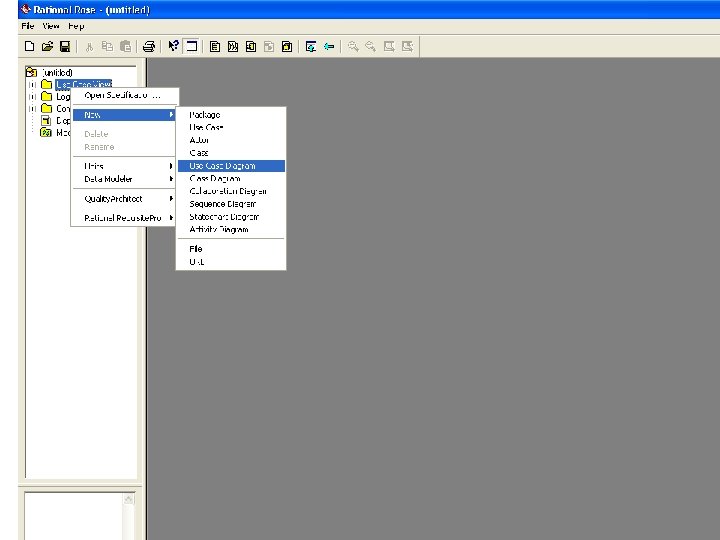The image size is (720, 540).
Task: Click the Fit In Window toolbar icon
Action: (389, 46)
